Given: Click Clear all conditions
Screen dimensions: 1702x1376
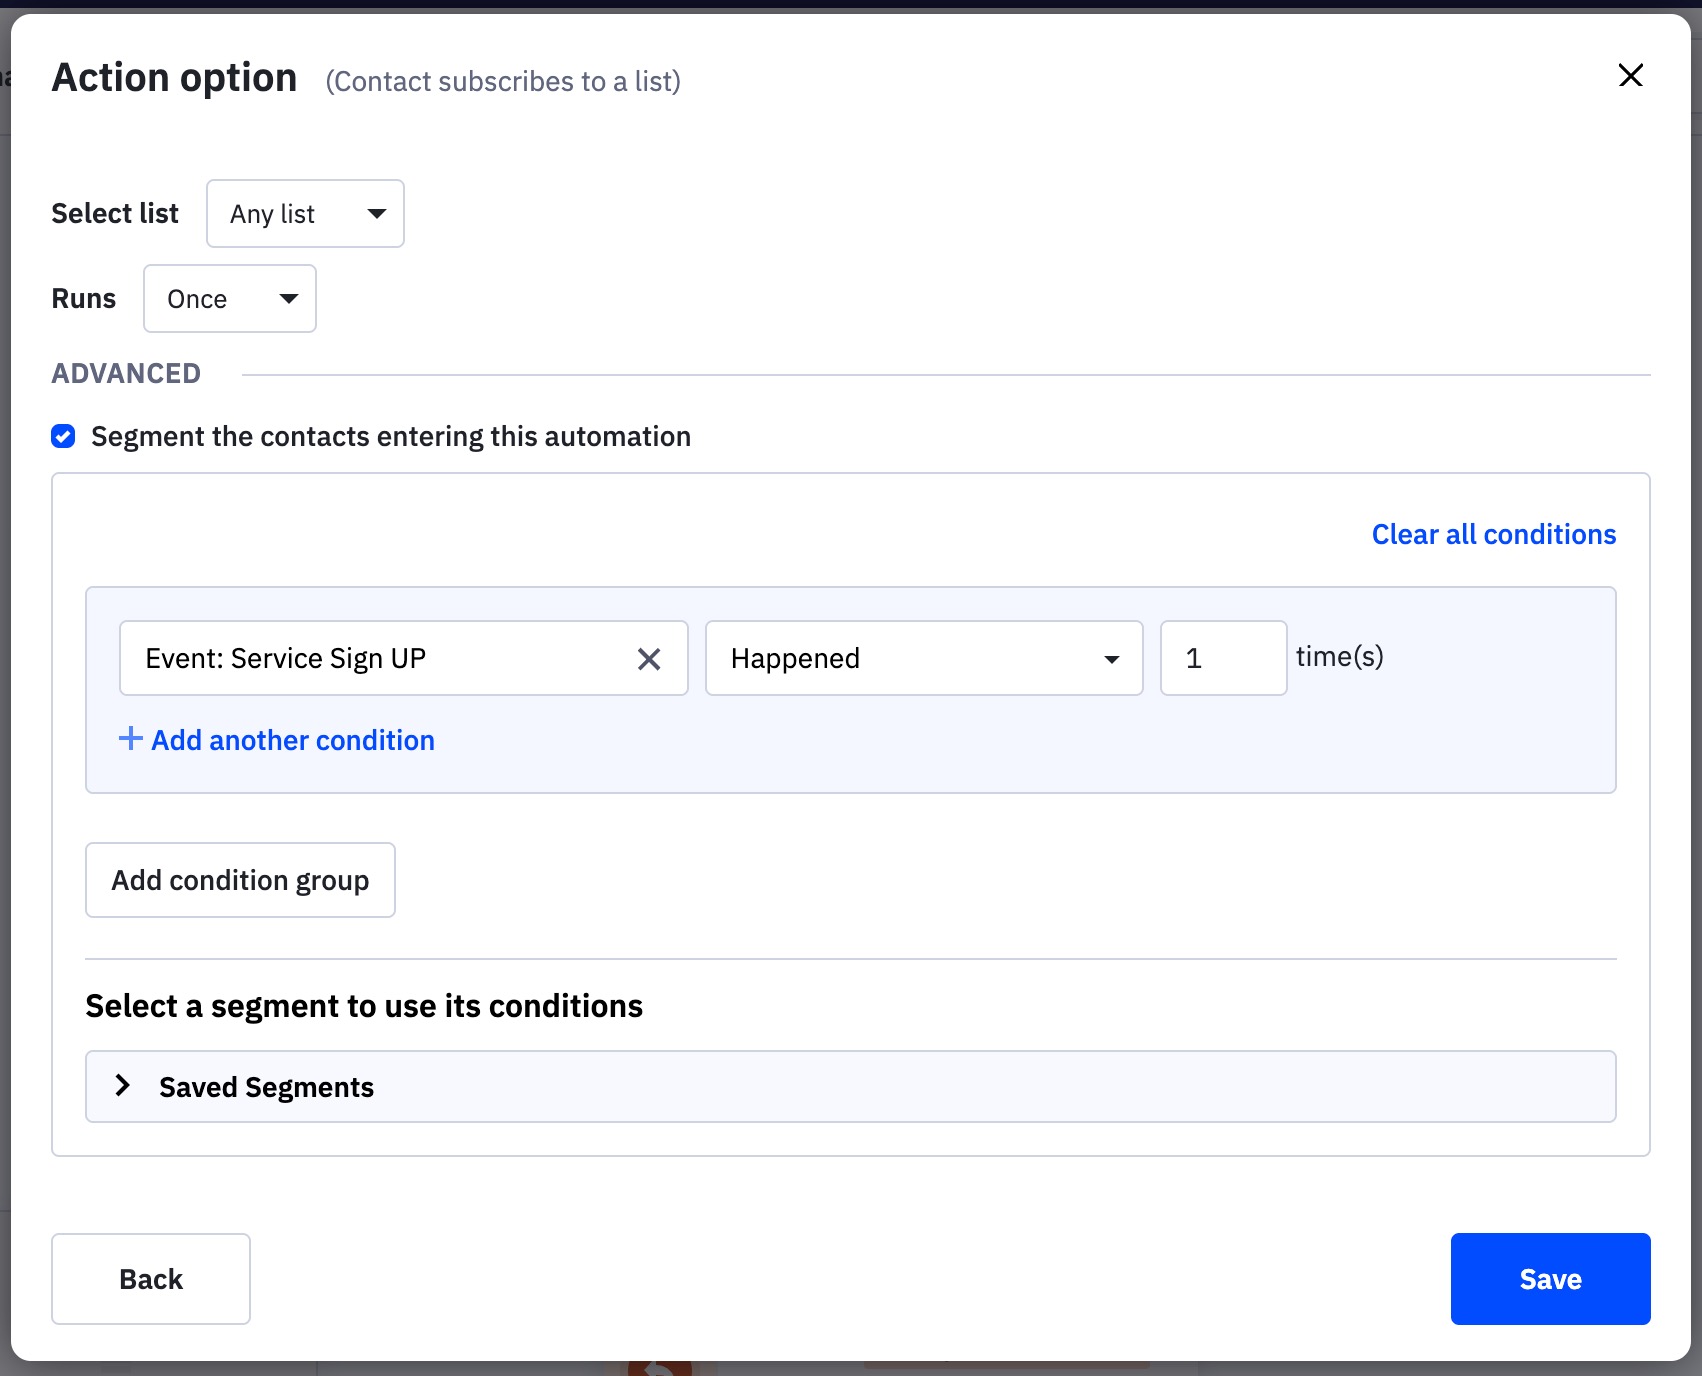Looking at the screenshot, I should click(1493, 534).
